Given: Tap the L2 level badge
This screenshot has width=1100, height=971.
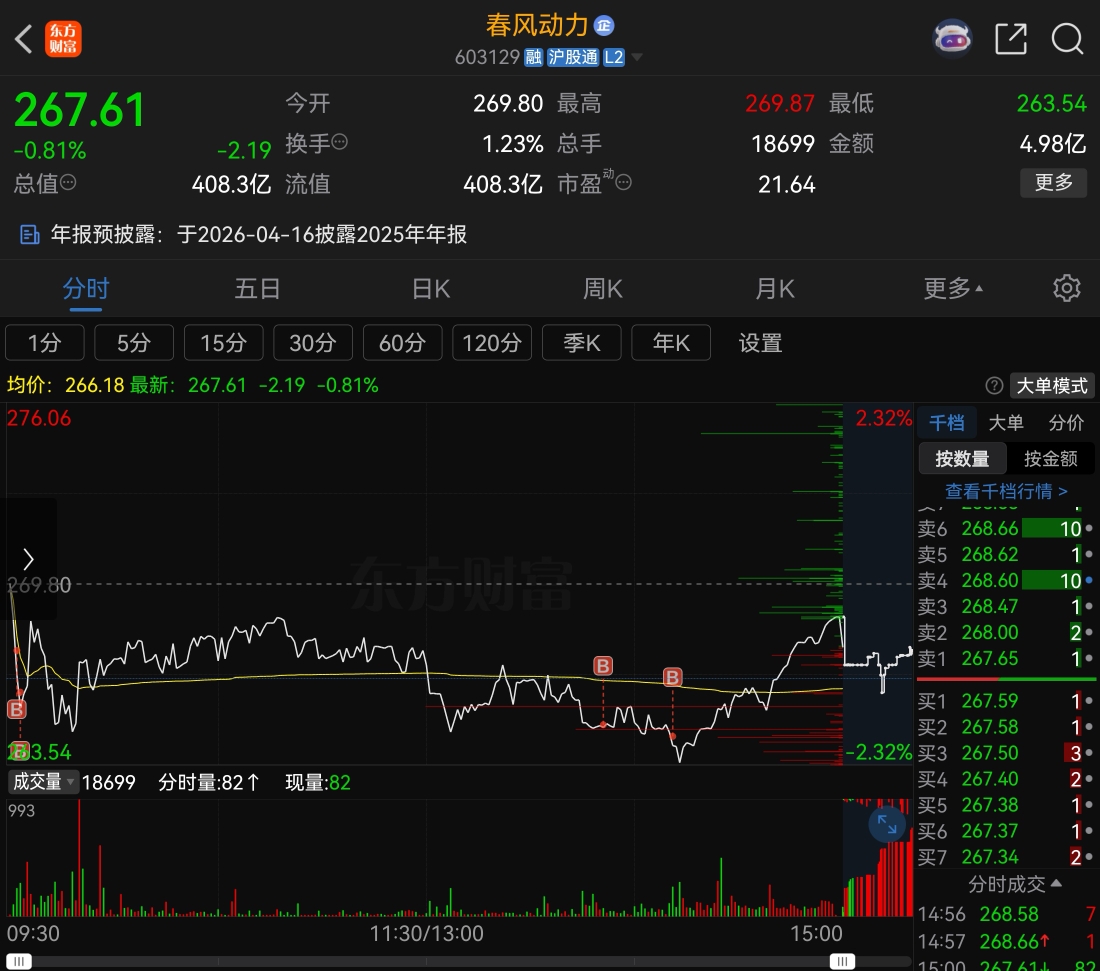Looking at the screenshot, I should point(614,57).
